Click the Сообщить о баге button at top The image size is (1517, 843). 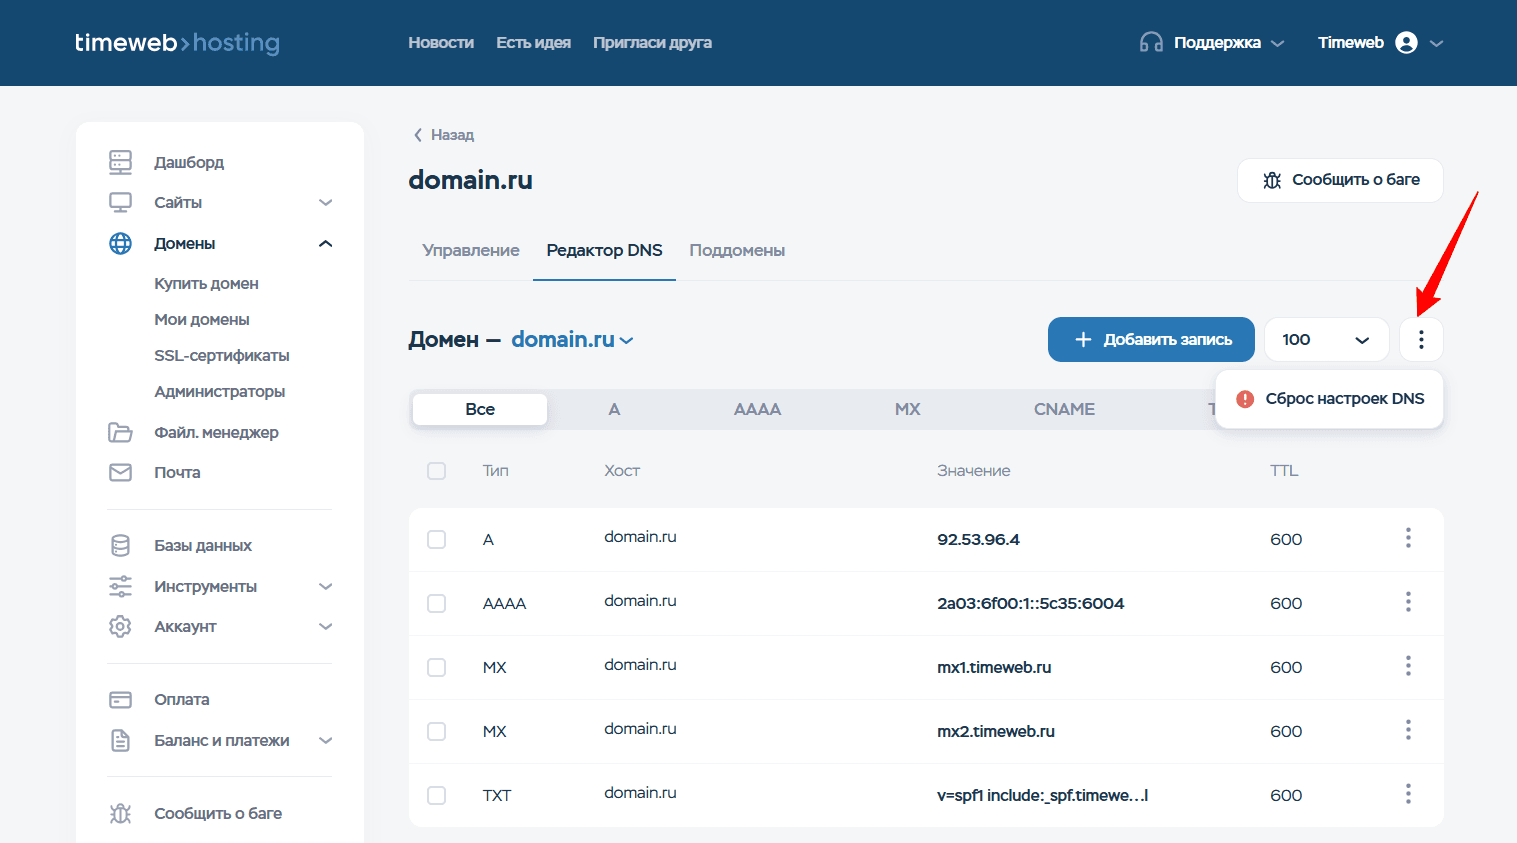(x=1340, y=180)
